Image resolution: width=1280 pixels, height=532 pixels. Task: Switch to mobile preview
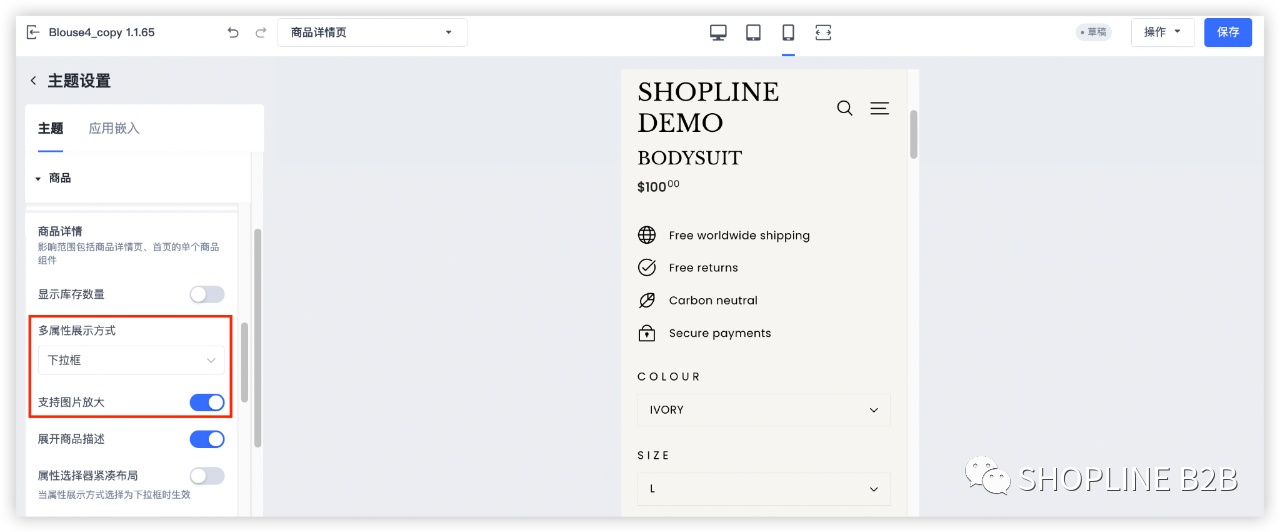pyautogui.click(x=788, y=32)
